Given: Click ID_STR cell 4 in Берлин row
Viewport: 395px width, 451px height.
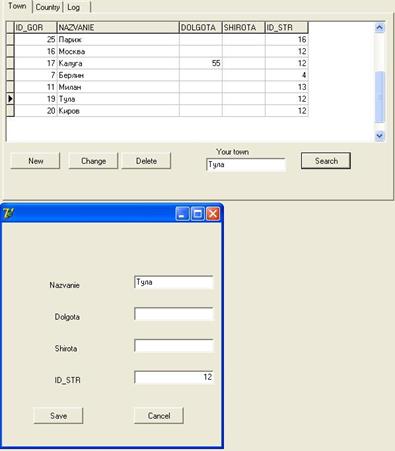Looking at the screenshot, I should [287, 75].
